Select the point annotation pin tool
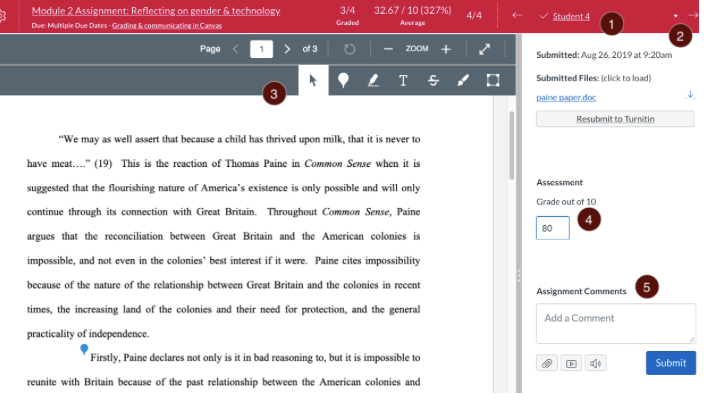This screenshot has width=704, height=404. click(343, 80)
